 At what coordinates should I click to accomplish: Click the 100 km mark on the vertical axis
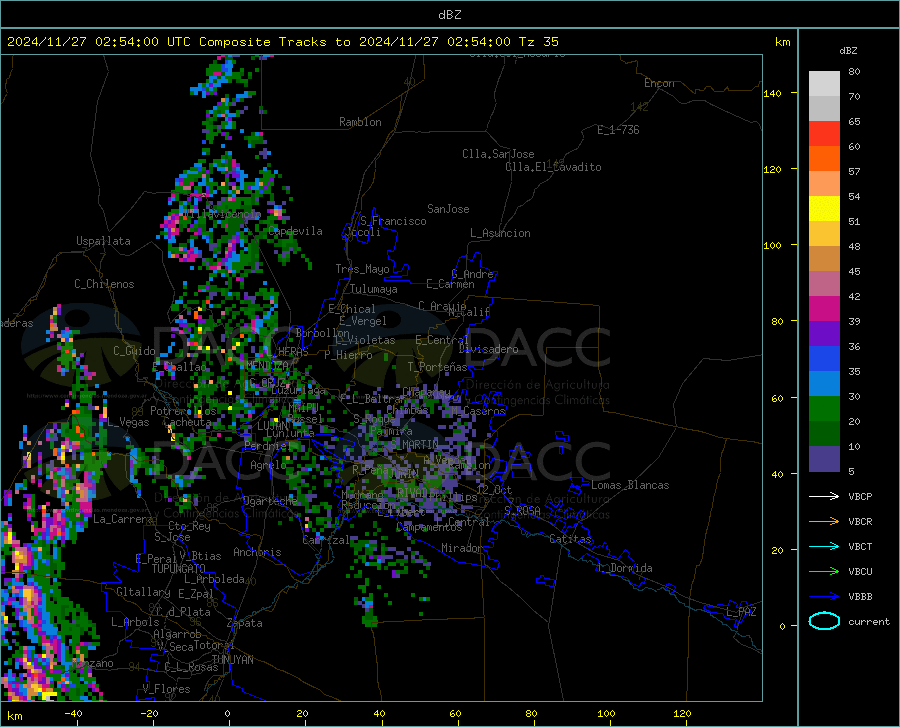[773, 245]
